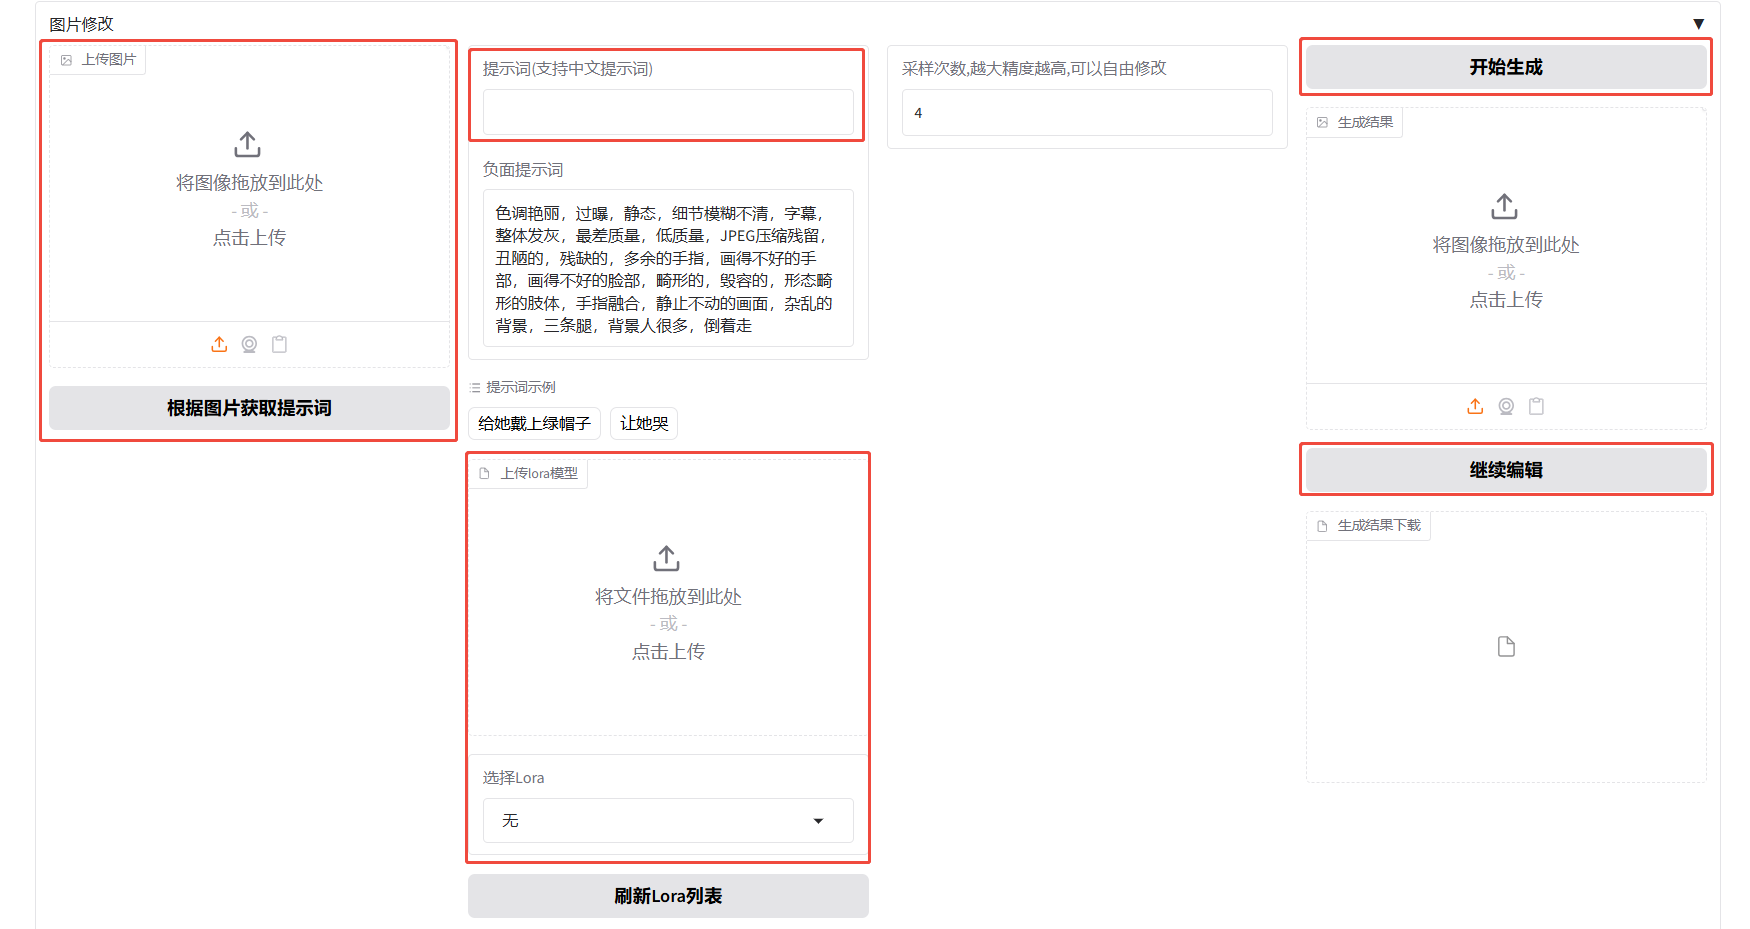Select the webcam source icon under 上传图片
The height and width of the screenshot is (929, 1750).
click(x=249, y=344)
